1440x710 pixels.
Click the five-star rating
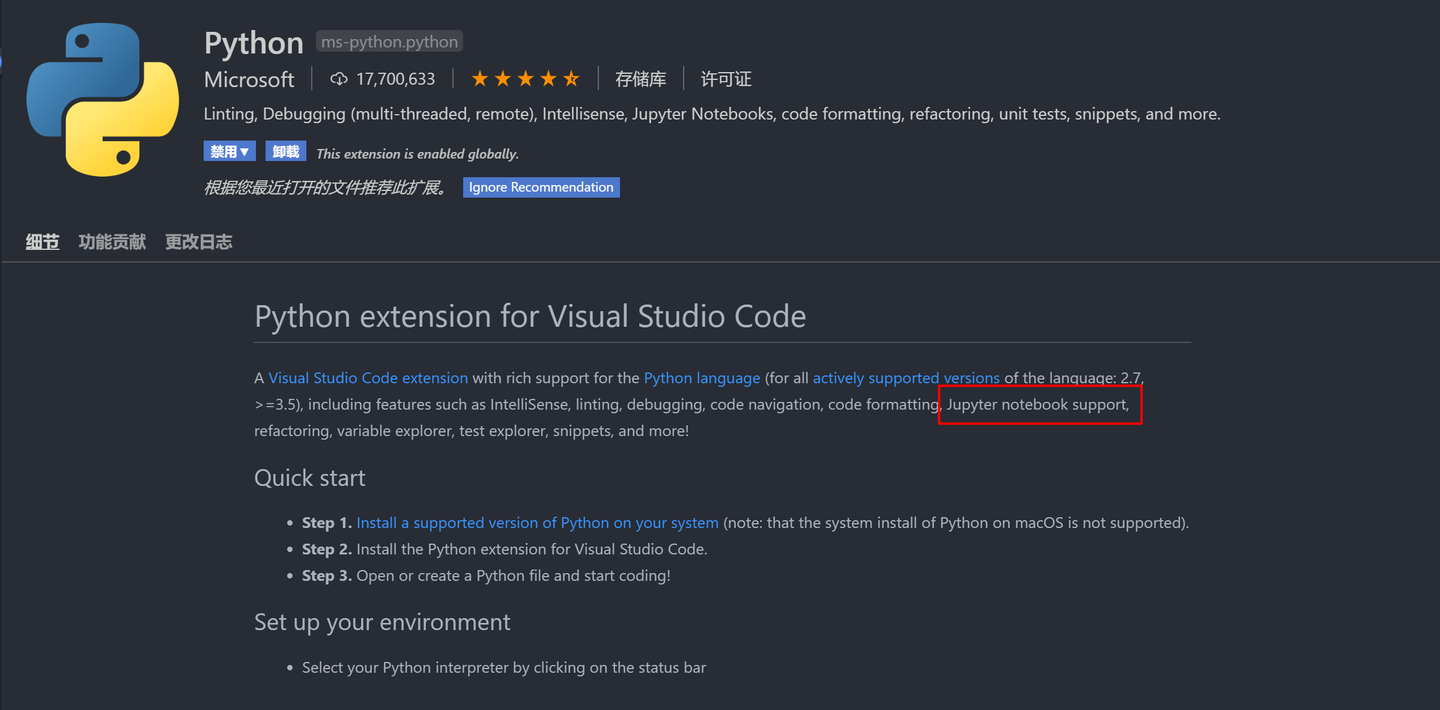click(525, 79)
